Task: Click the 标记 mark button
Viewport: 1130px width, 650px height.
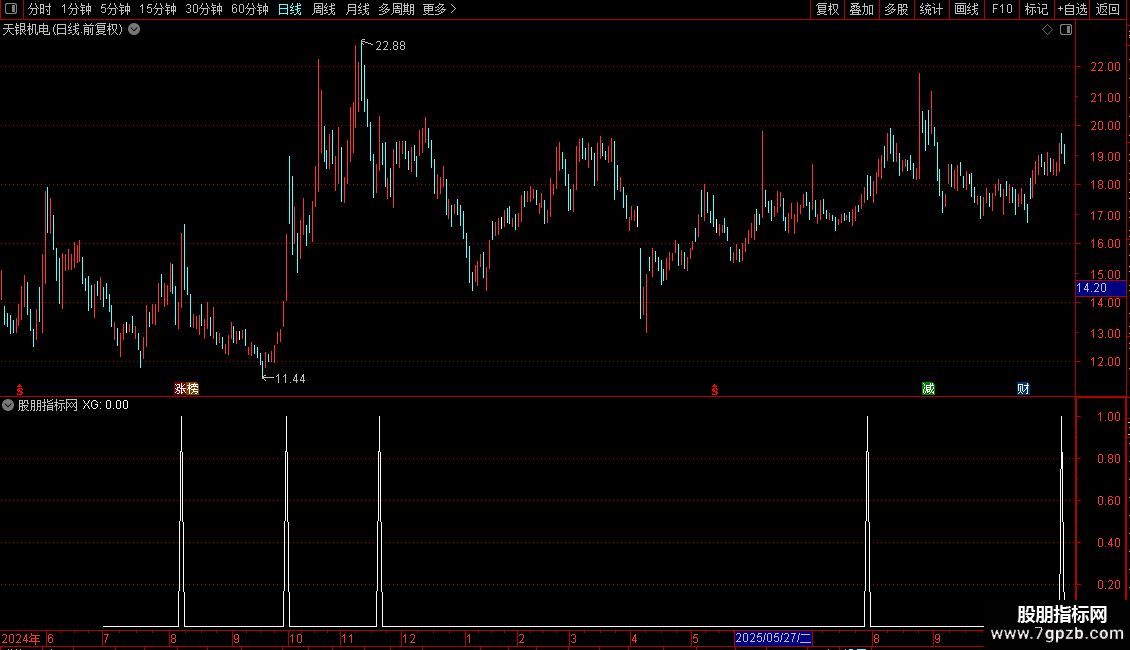Action: [x=1036, y=9]
